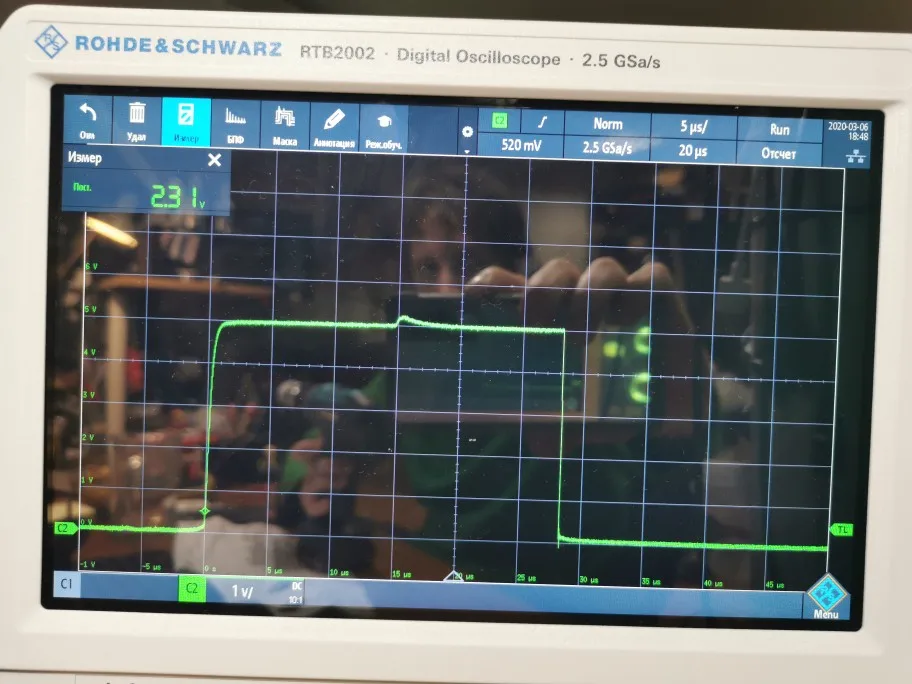The image size is (912, 684).
Task: Tap the 1 V/ vertical scale setting
Action: click(x=243, y=592)
